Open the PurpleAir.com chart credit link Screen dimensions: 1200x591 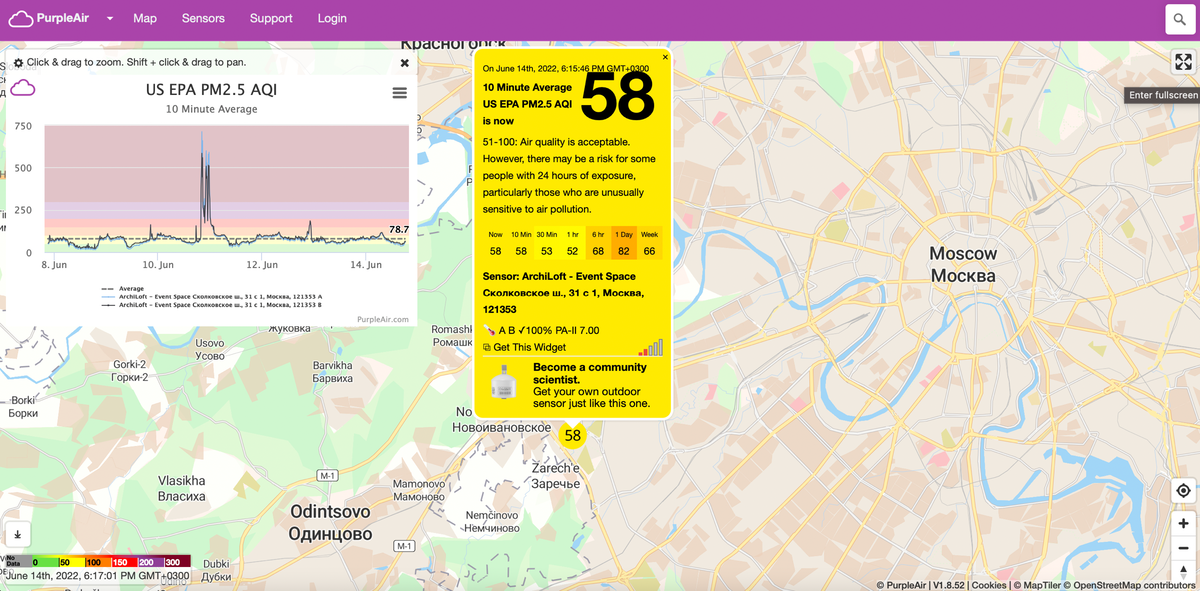[383, 319]
